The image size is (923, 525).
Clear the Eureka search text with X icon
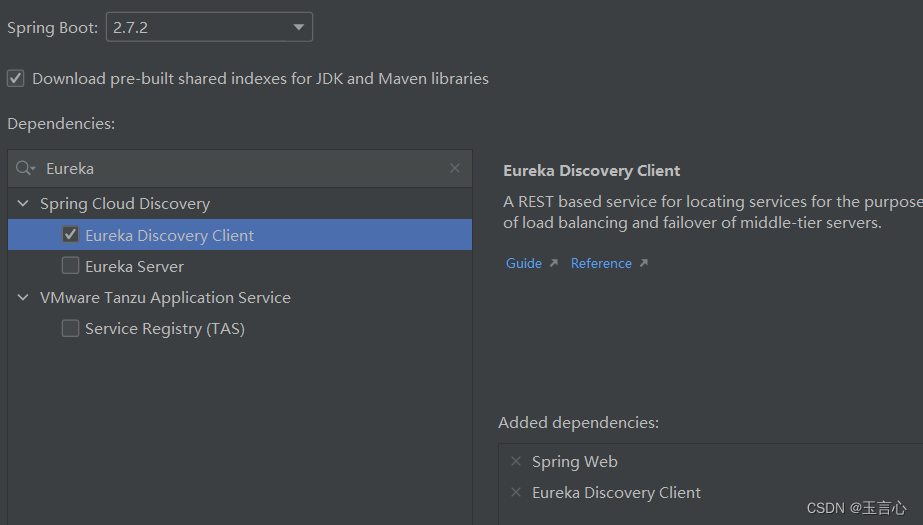click(455, 168)
